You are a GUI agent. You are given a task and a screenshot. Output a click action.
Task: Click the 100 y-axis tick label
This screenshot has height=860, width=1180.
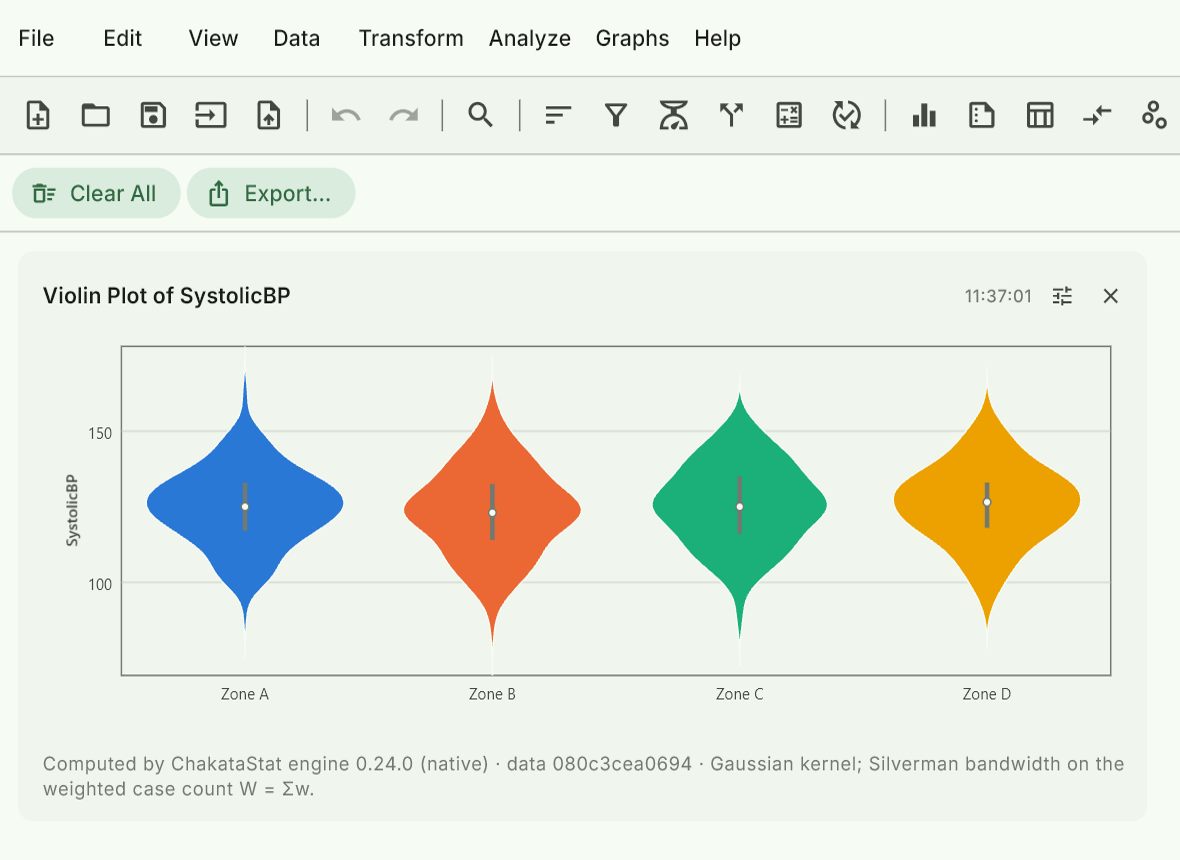click(99, 585)
